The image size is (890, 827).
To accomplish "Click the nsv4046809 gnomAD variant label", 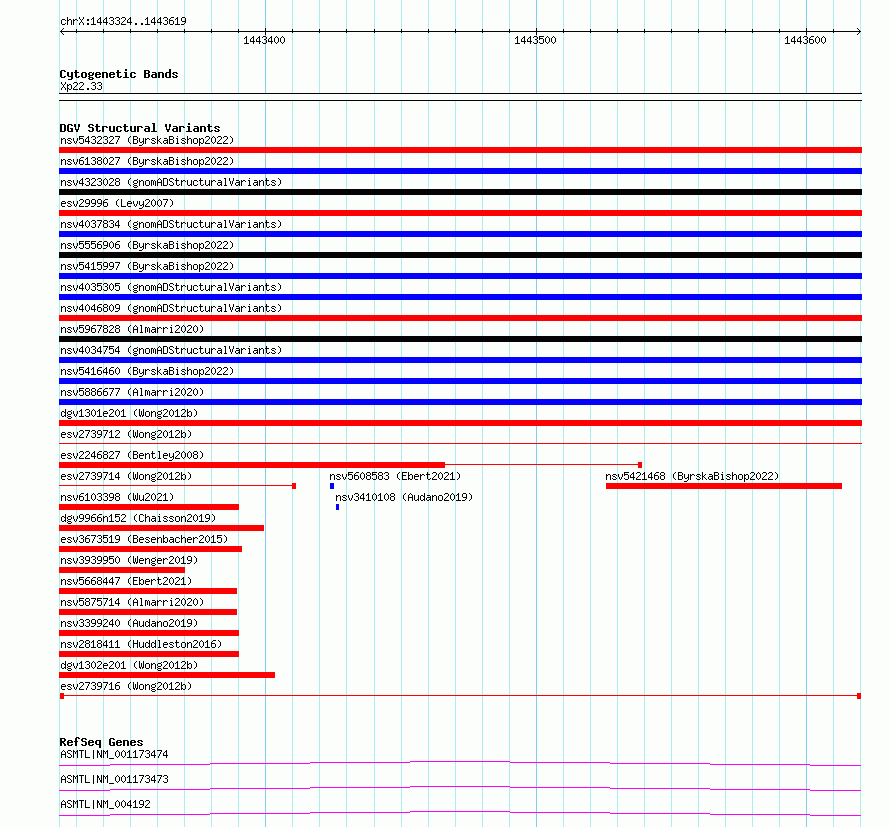I will tap(171, 308).
